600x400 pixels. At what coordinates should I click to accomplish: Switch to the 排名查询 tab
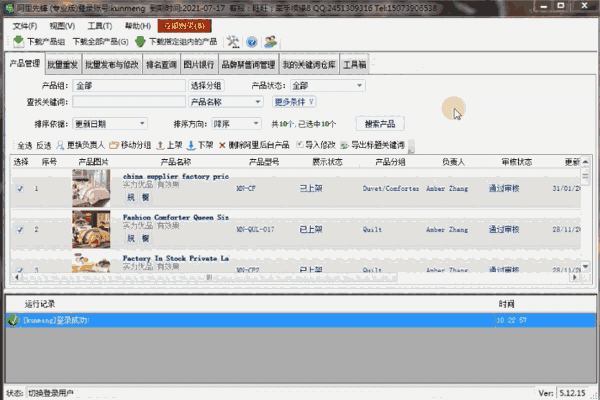pos(161,65)
